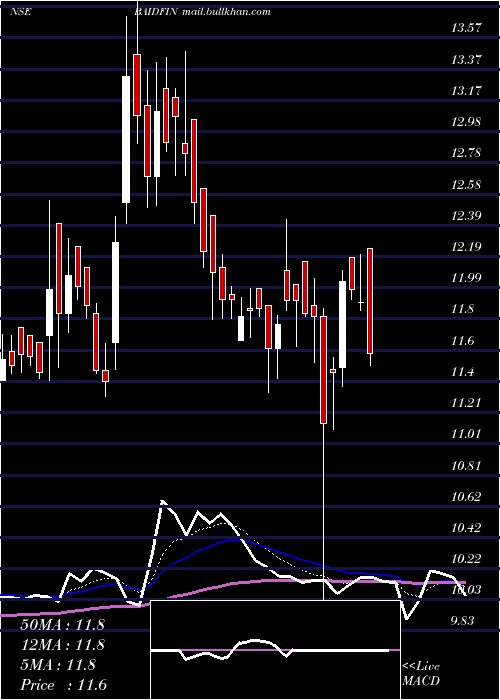Click the 12.58 price level label
500x700 pixels.
[x=466, y=184]
